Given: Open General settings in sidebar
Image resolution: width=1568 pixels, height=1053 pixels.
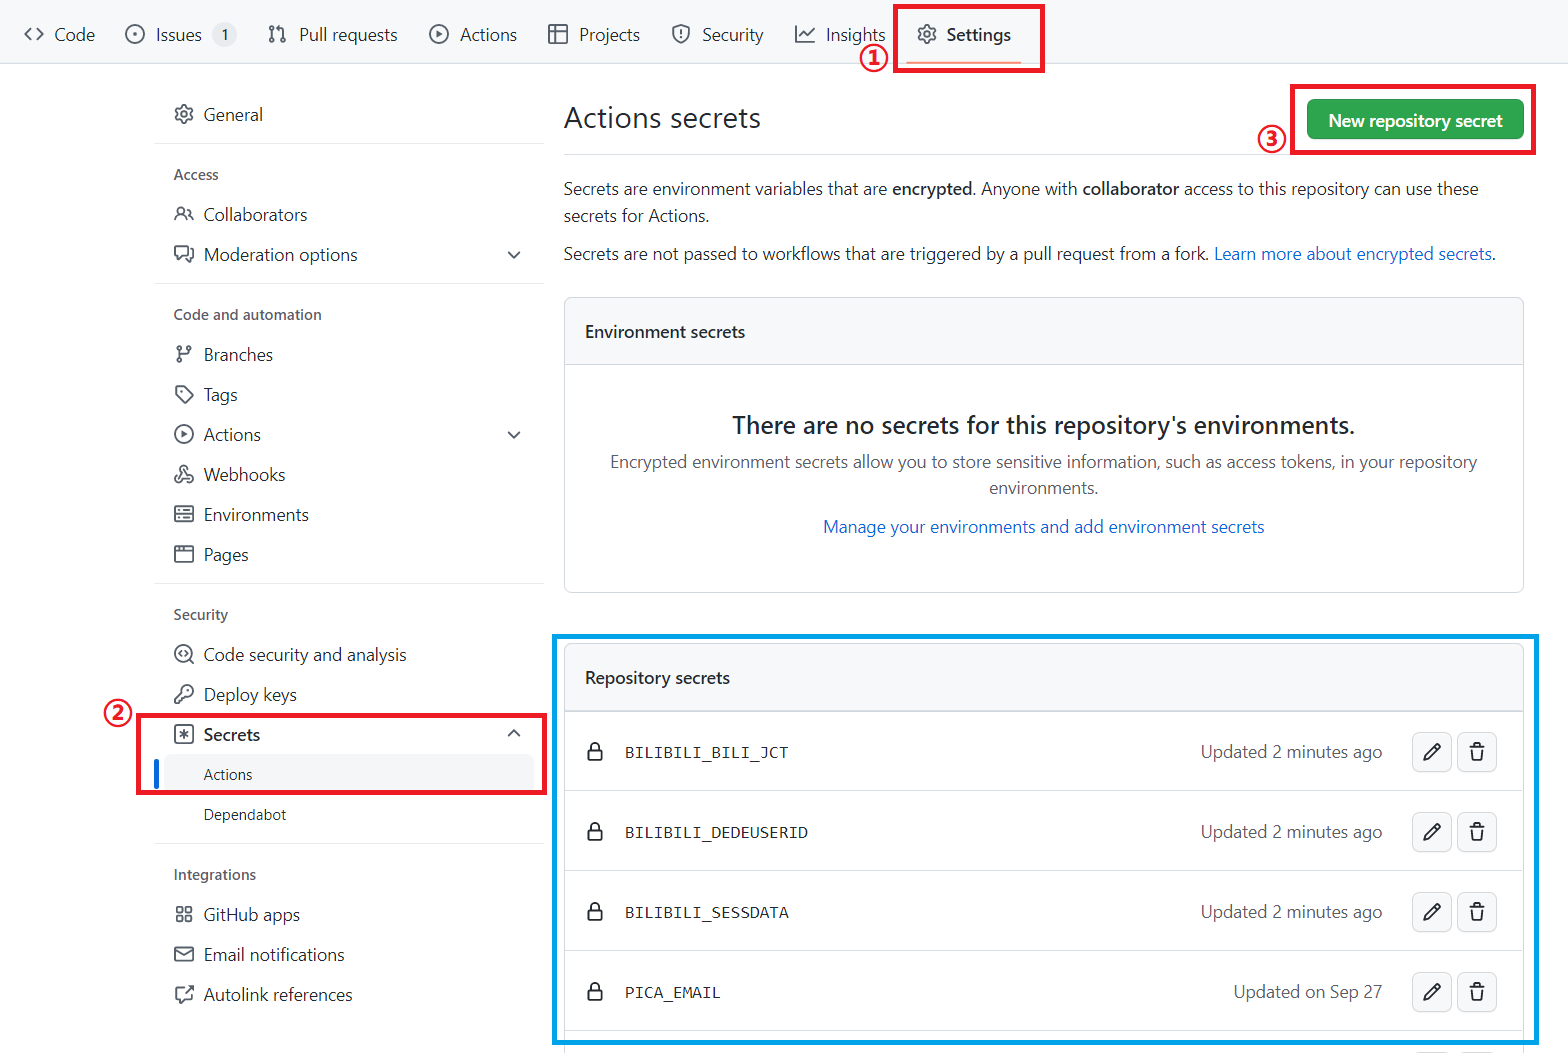Looking at the screenshot, I should 348,115.
